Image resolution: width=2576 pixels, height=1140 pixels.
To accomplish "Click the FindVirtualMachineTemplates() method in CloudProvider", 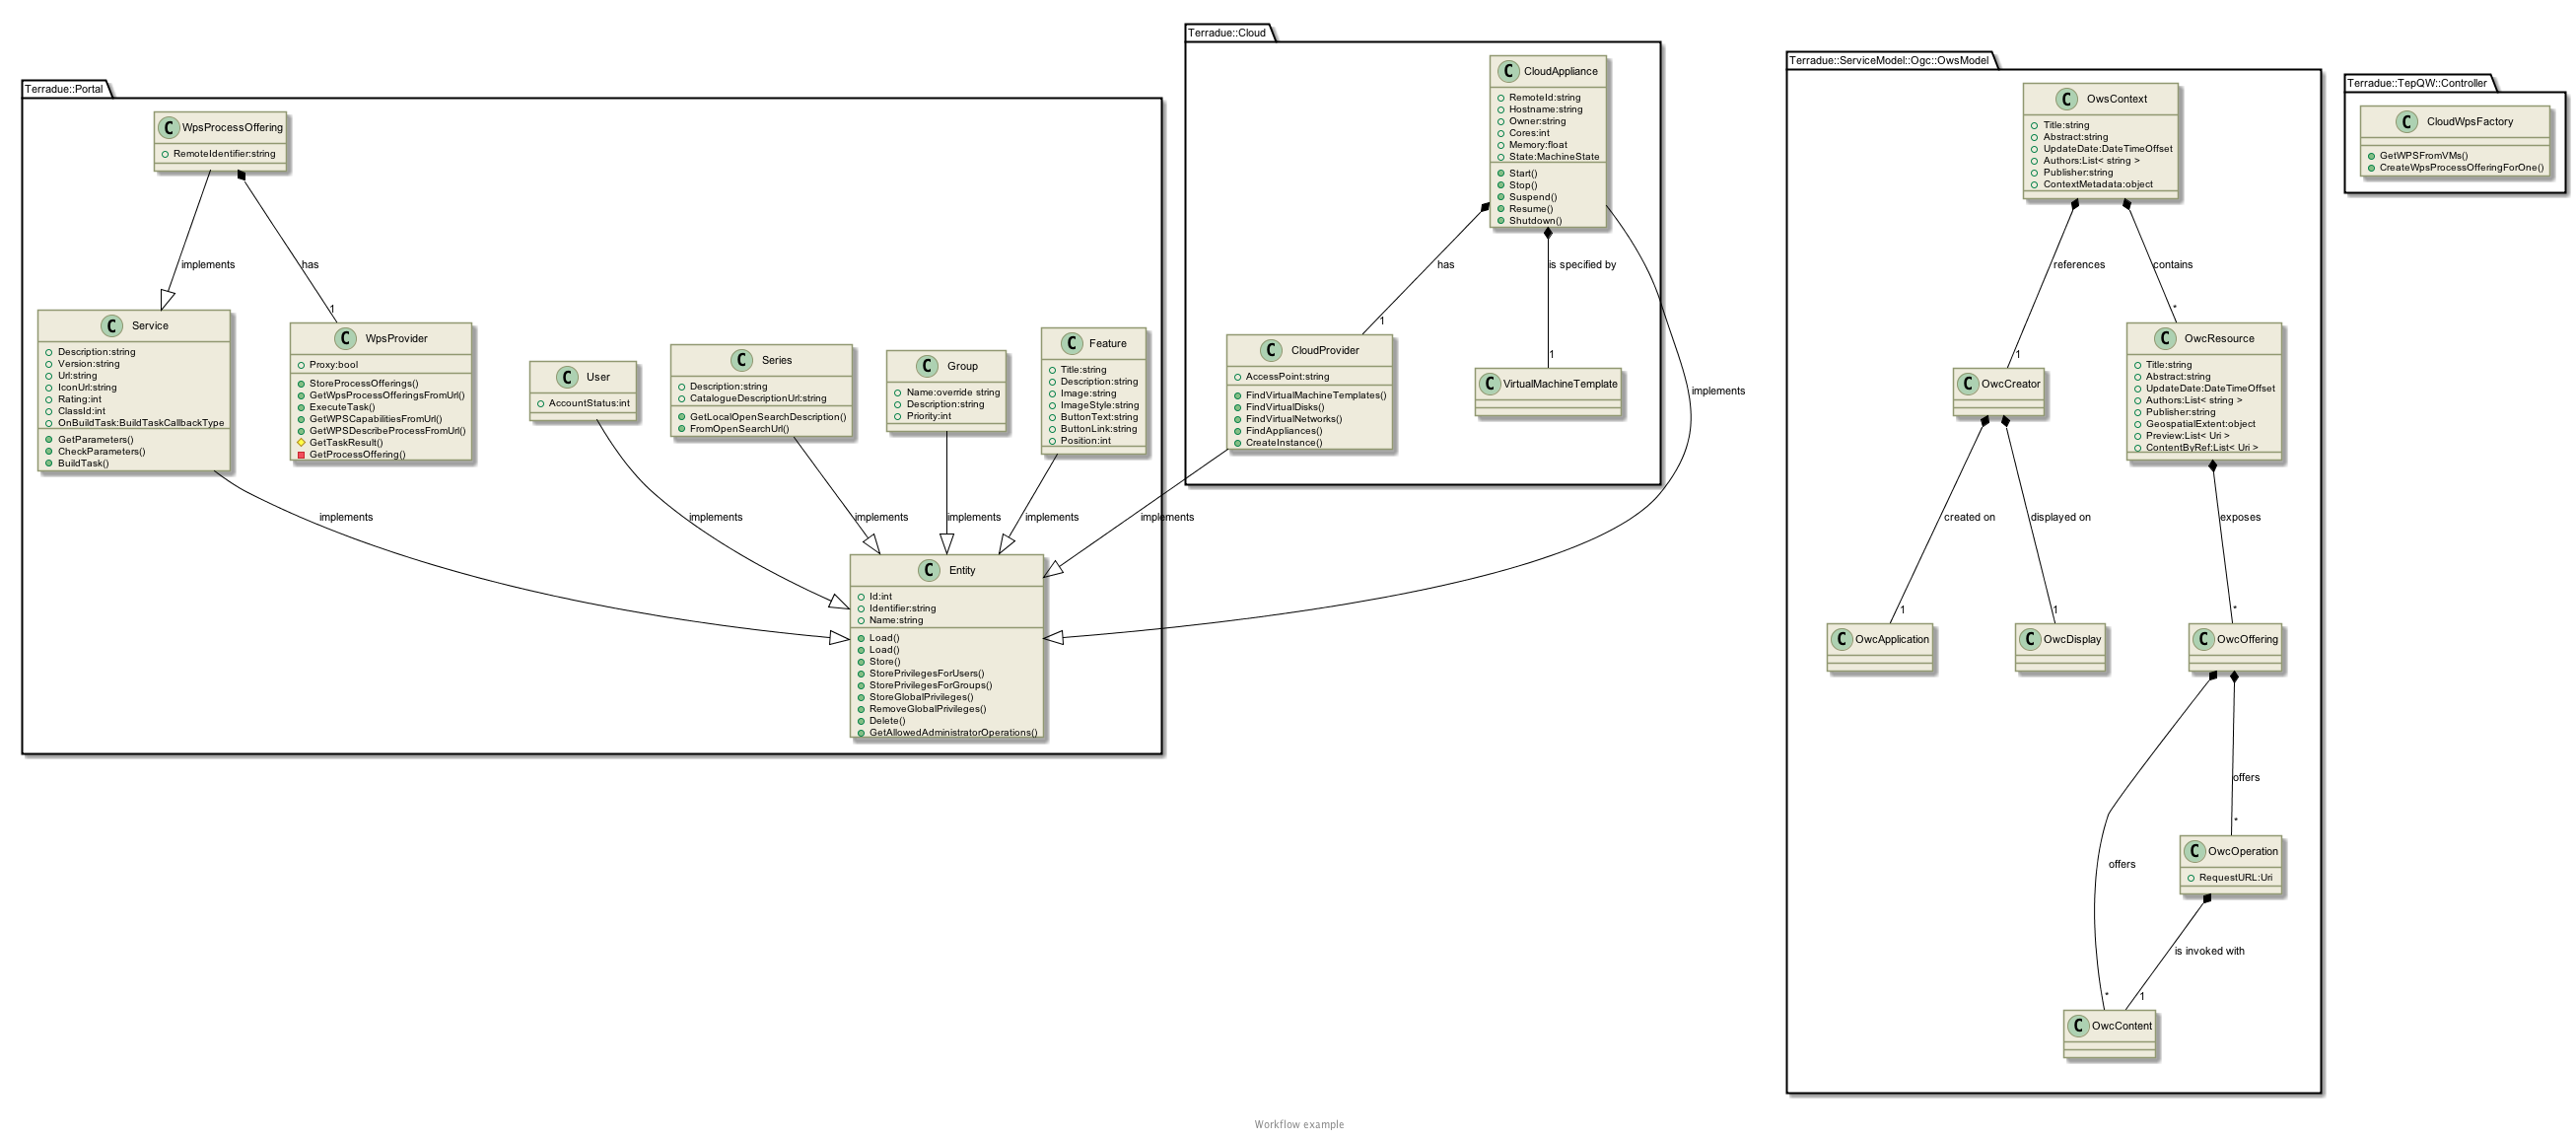I will [x=1316, y=396].
